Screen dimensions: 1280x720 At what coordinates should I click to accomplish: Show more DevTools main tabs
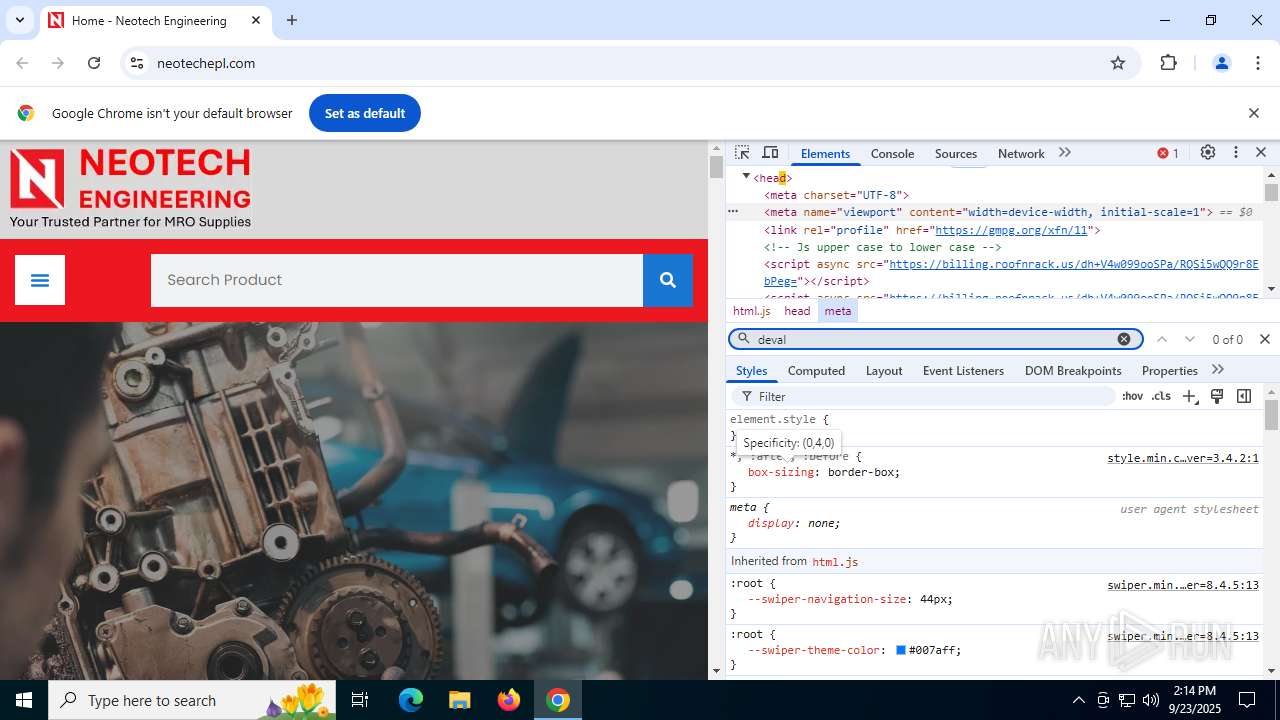pos(1065,153)
